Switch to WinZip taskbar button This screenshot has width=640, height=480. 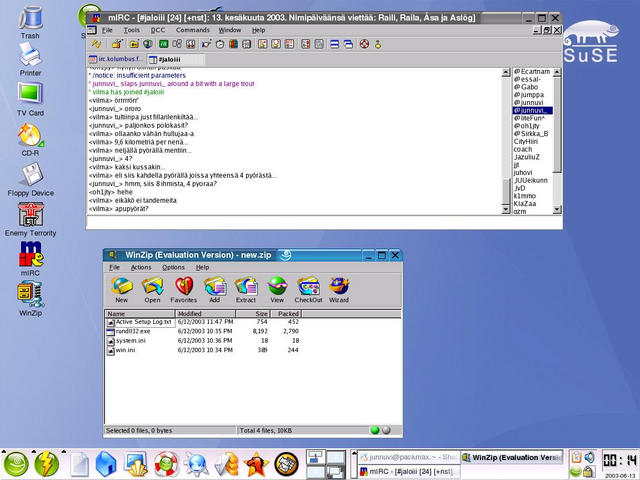point(512,458)
